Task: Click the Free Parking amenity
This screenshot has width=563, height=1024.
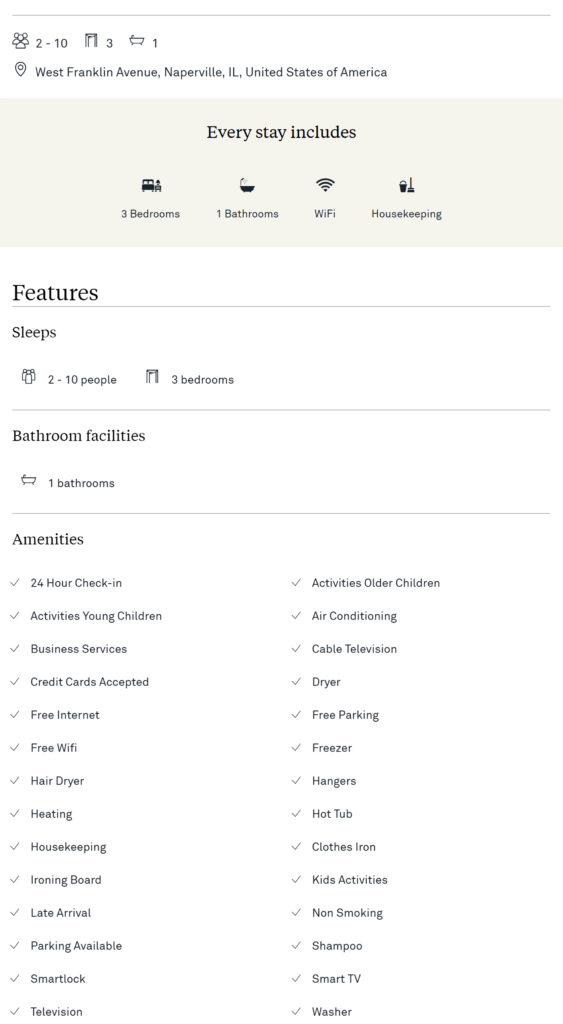Action: tap(345, 715)
